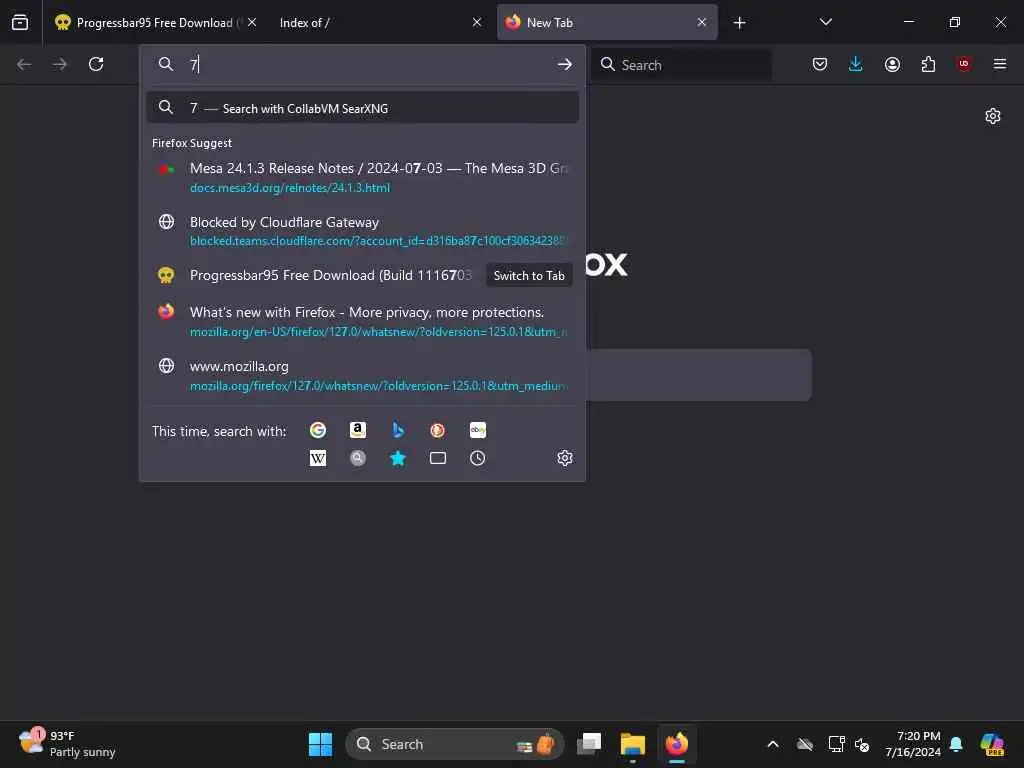Open File Explorer from taskbar
This screenshot has height=768, width=1024.
[x=632, y=744]
